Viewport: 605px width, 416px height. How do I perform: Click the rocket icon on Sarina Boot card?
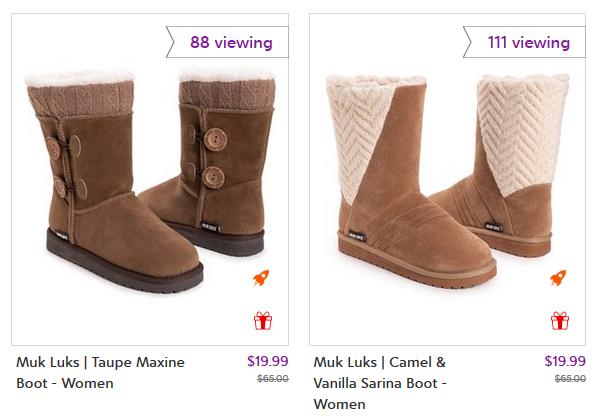pos(560,278)
